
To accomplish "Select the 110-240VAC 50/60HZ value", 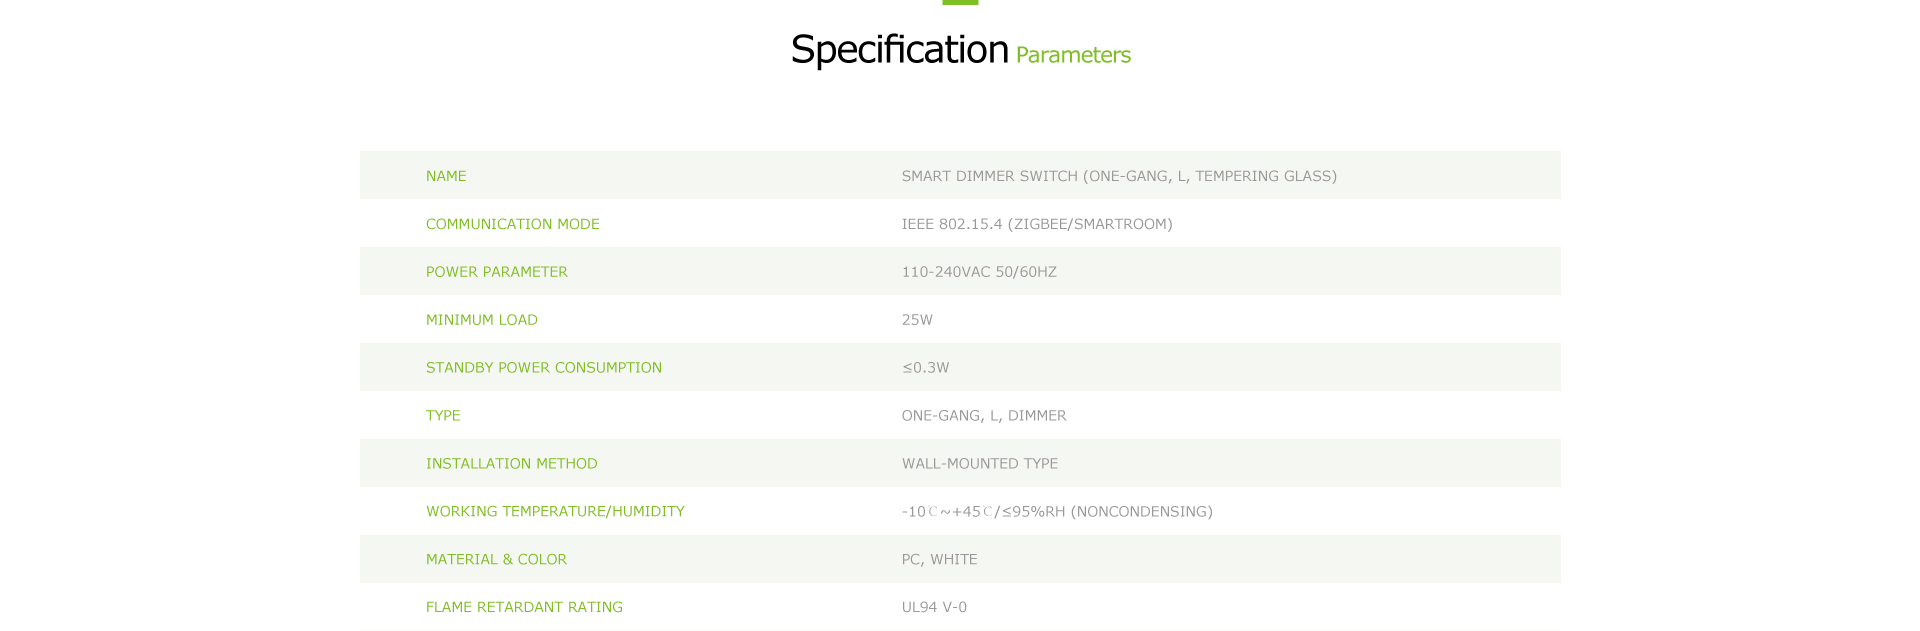I will click(x=979, y=272).
